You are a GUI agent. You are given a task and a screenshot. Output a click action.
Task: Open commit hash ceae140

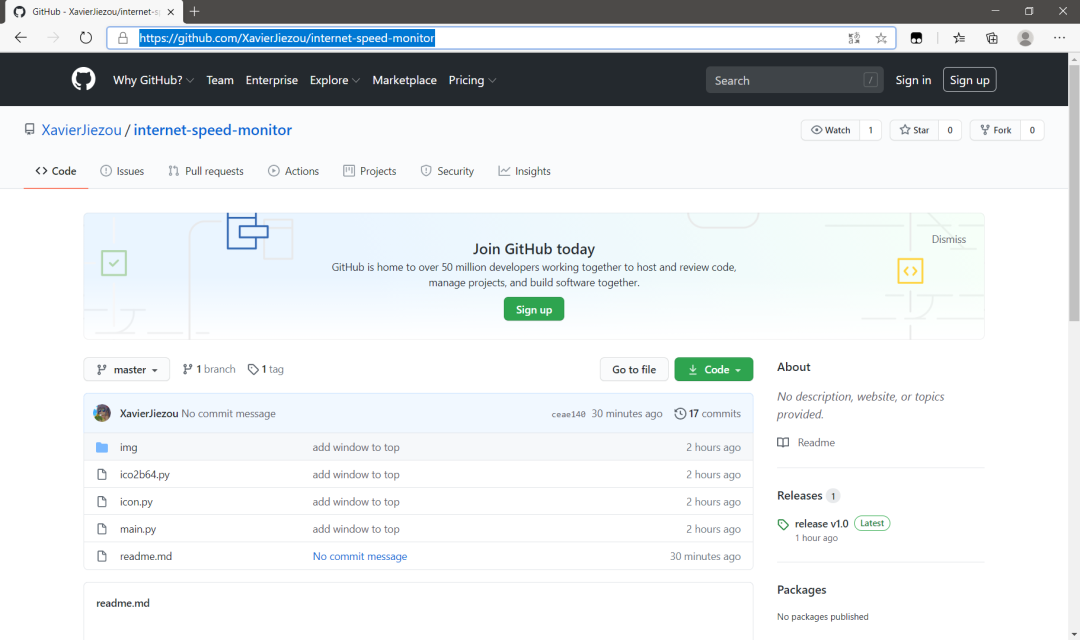tap(568, 414)
